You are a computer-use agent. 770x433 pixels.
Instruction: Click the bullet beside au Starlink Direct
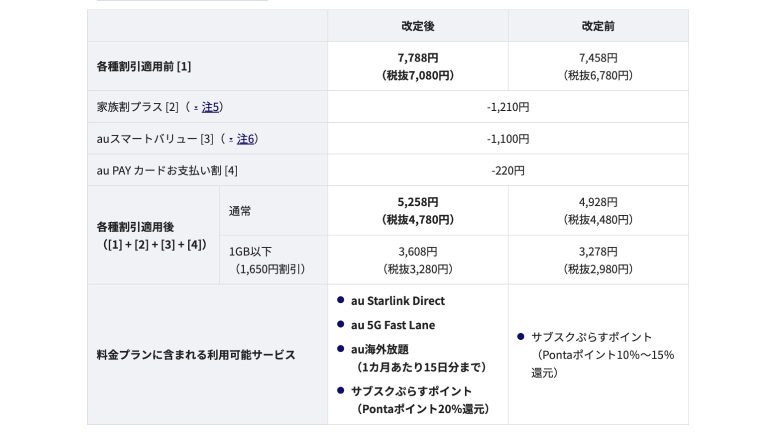[340, 300]
